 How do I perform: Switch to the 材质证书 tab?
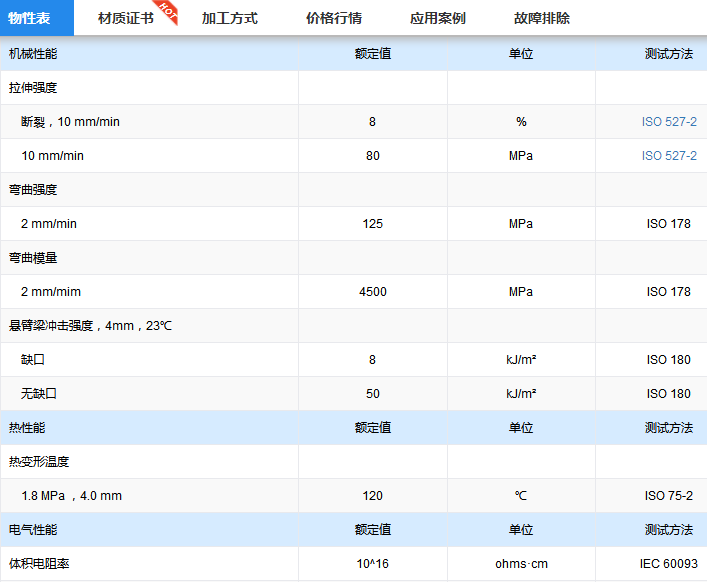coord(125,18)
